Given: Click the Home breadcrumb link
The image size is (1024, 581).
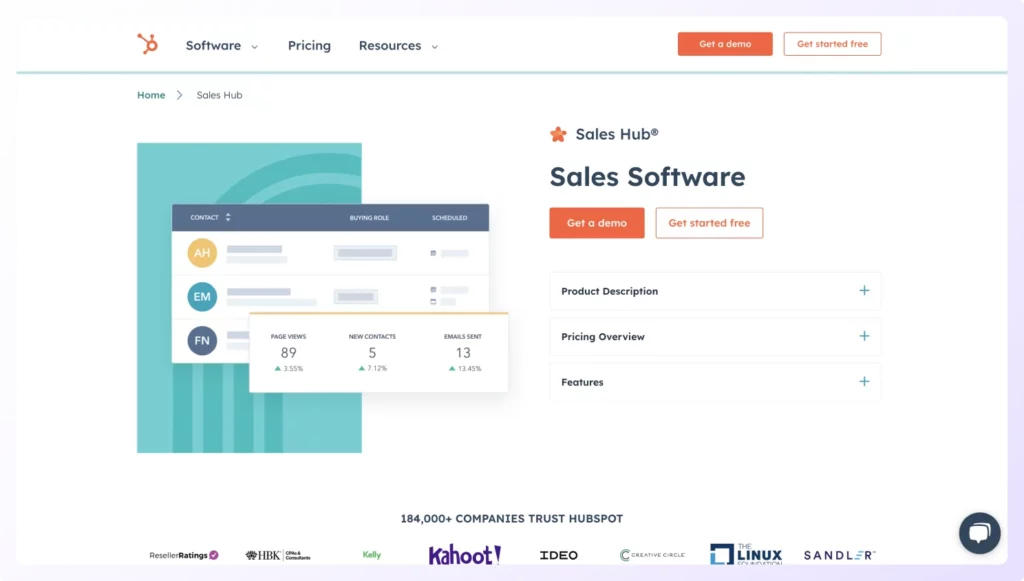Looking at the screenshot, I should [x=151, y=95].
